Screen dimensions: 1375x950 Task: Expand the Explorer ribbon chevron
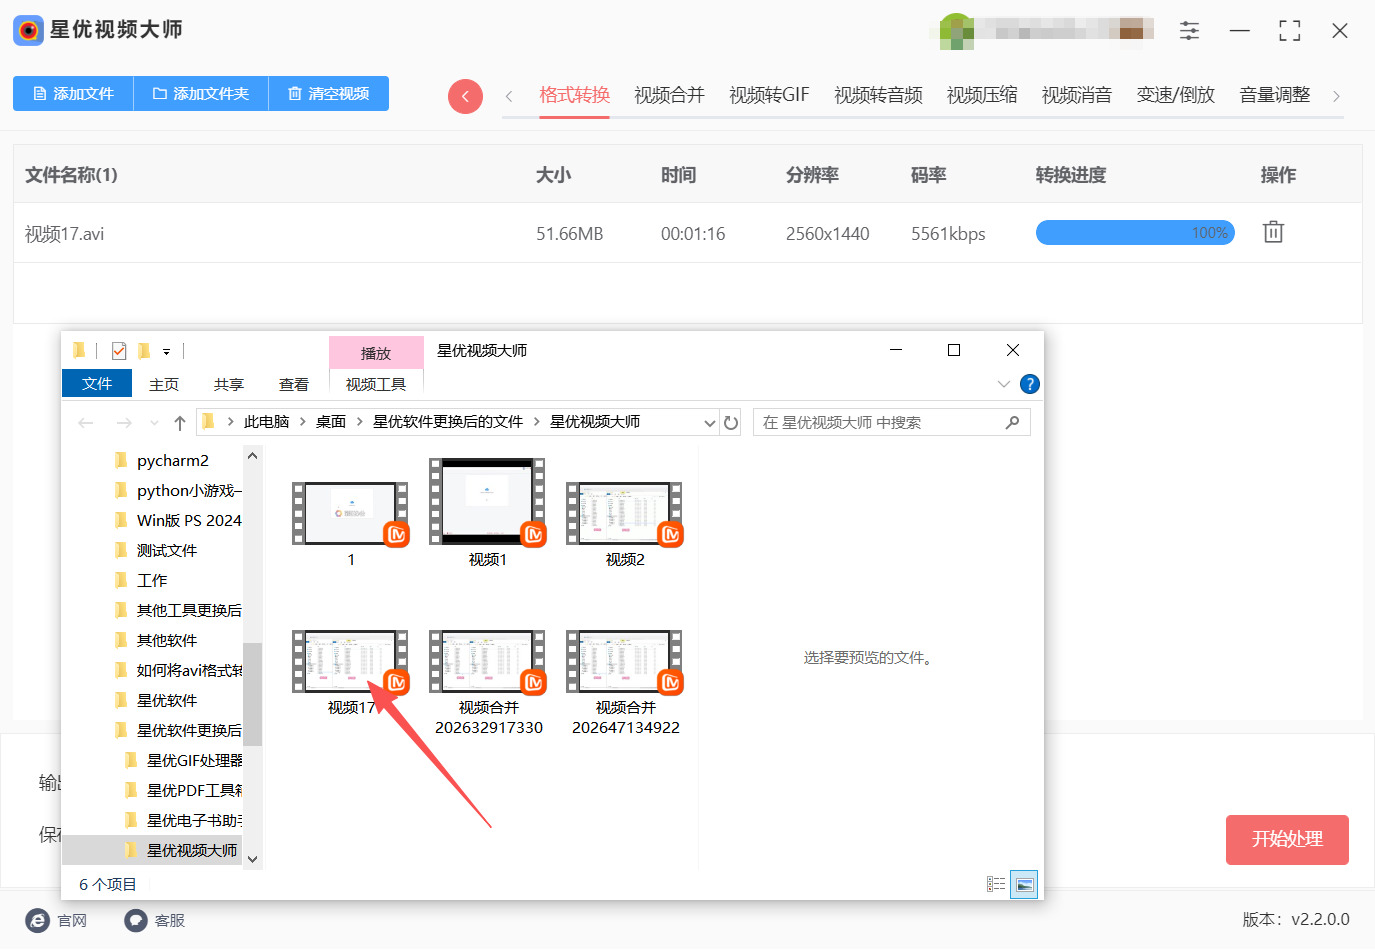pos(1004,384)
